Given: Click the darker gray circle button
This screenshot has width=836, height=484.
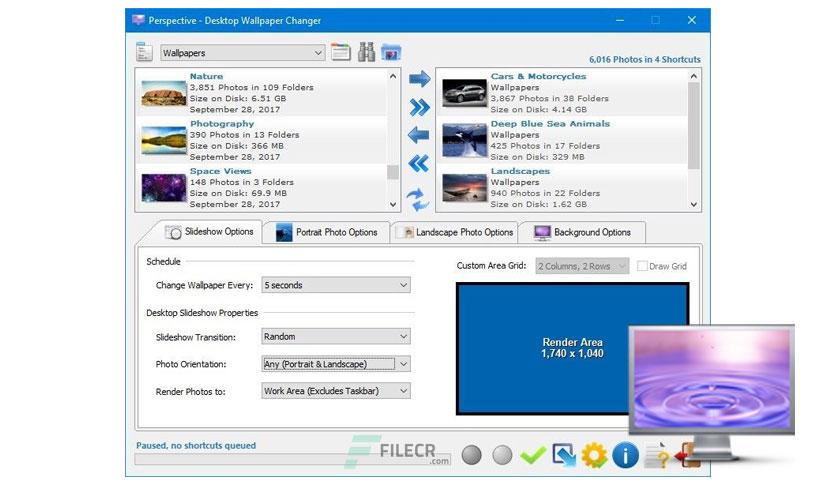Looking at the screenshot, I should click(x=471, y=455).
